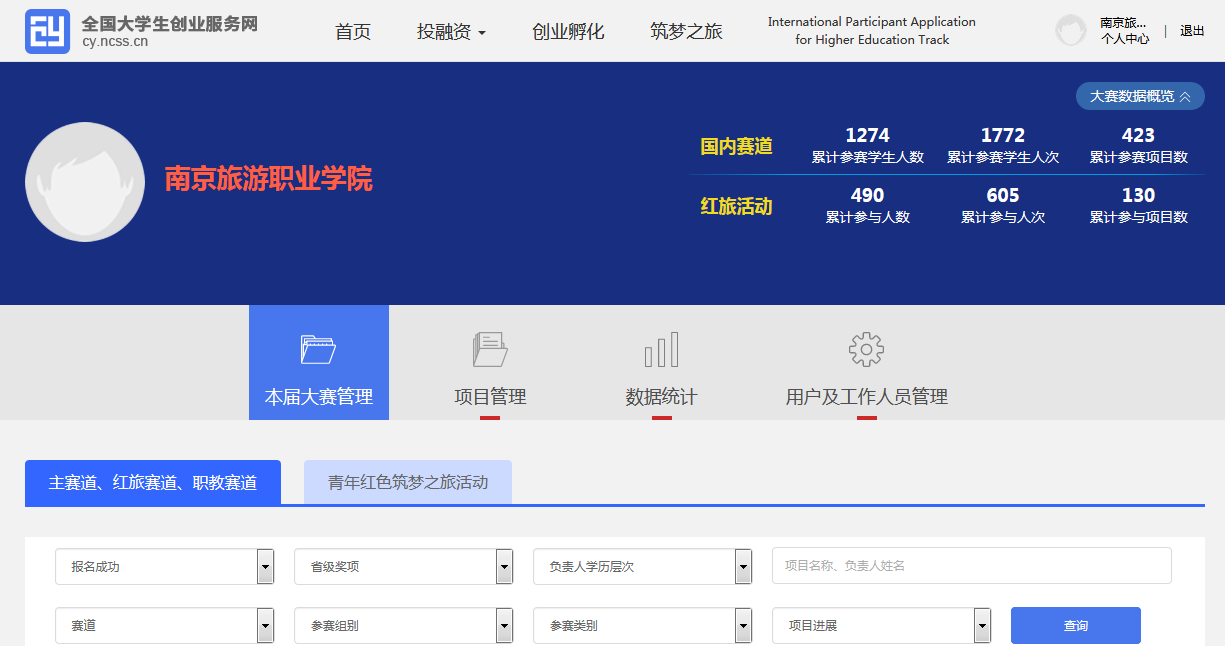Open the 报名成功 status dropdown
Image resolution: width=1225 pixels, height=646 pixels.
pyautogui.click(x=164, y=567)
